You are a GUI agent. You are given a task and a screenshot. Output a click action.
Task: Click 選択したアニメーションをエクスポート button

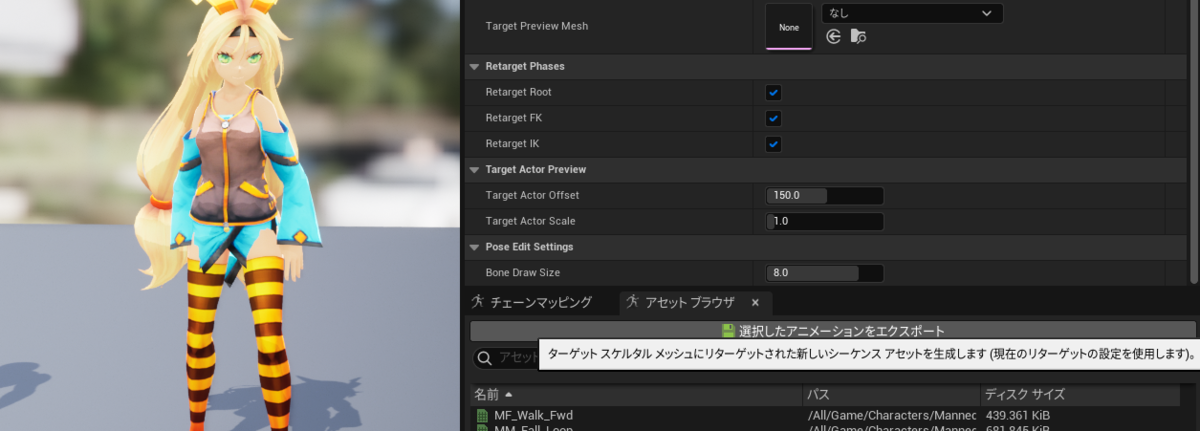(833, 331)
